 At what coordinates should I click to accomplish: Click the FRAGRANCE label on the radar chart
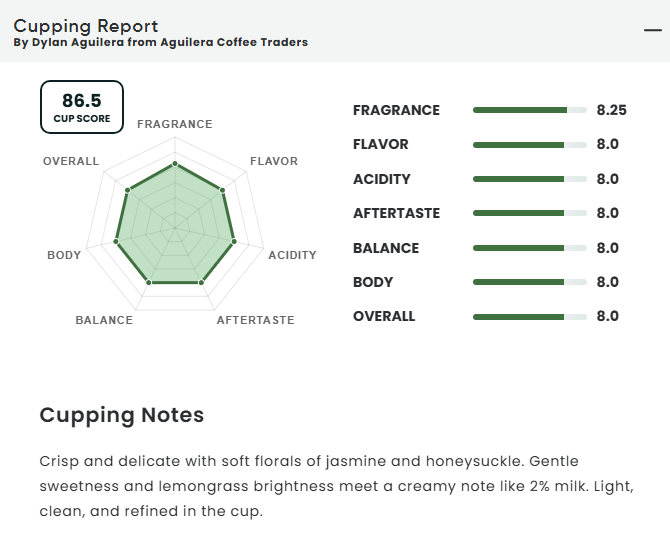click(x=175, y=124)
